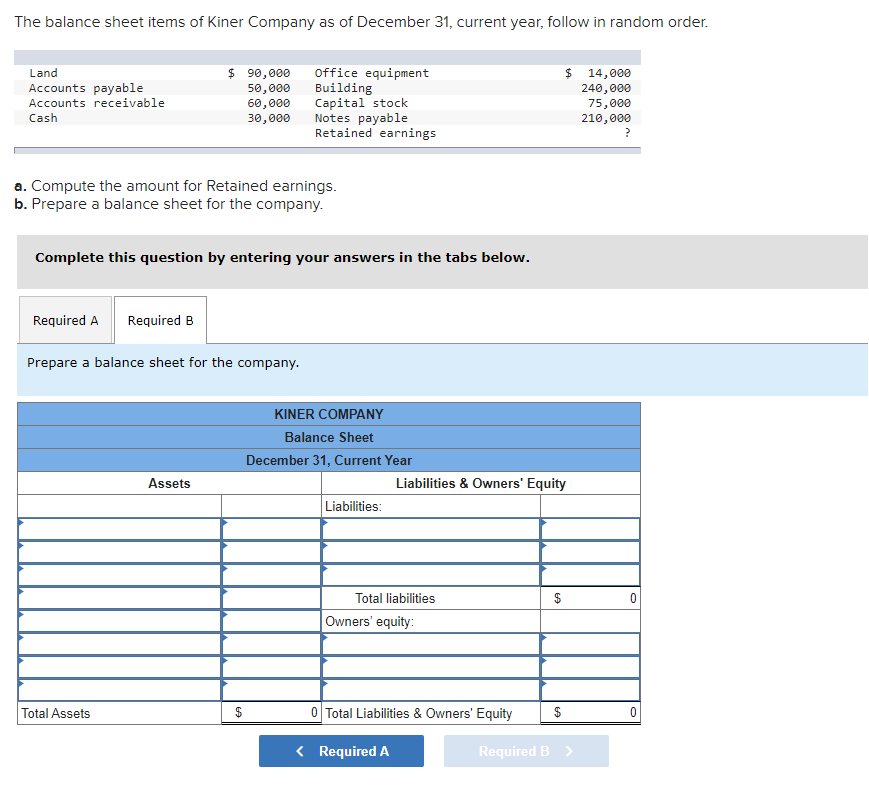Viewport: 869px width, 797px height.
Task: Select the amount cell beside the first liability
Action: (x=590, y=529)
